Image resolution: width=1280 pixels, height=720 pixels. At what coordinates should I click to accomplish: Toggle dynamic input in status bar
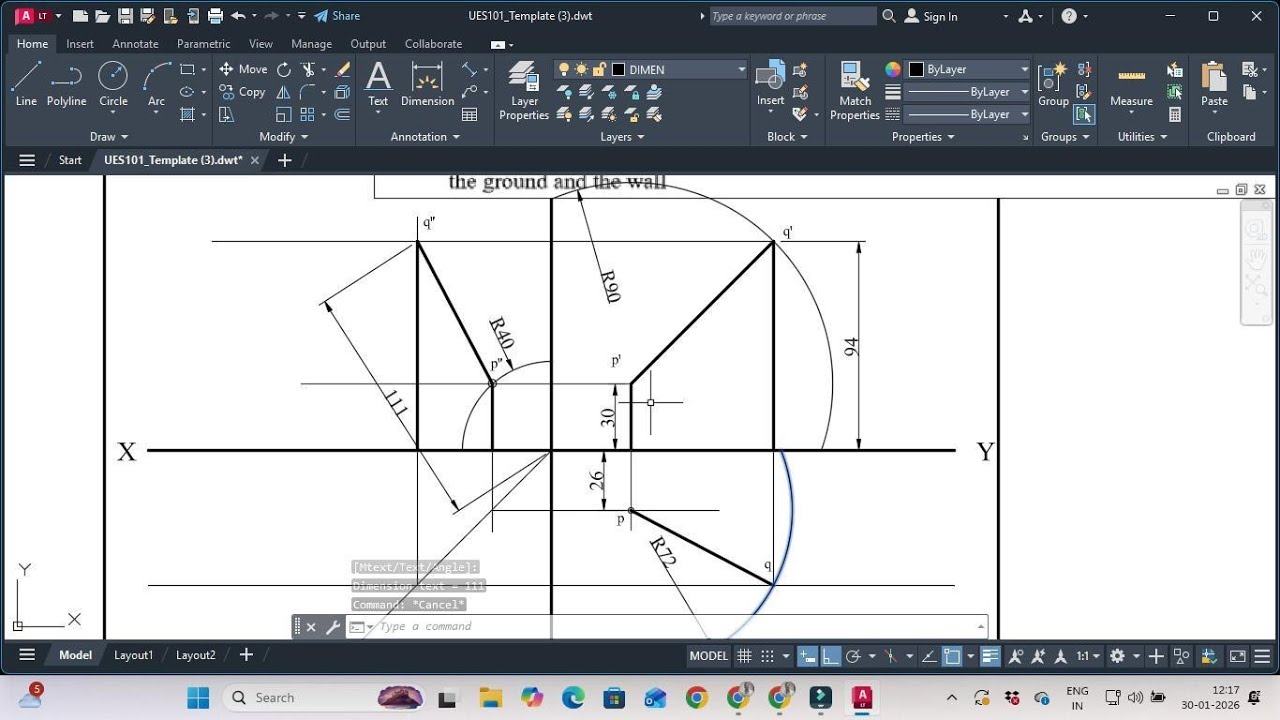807,656
